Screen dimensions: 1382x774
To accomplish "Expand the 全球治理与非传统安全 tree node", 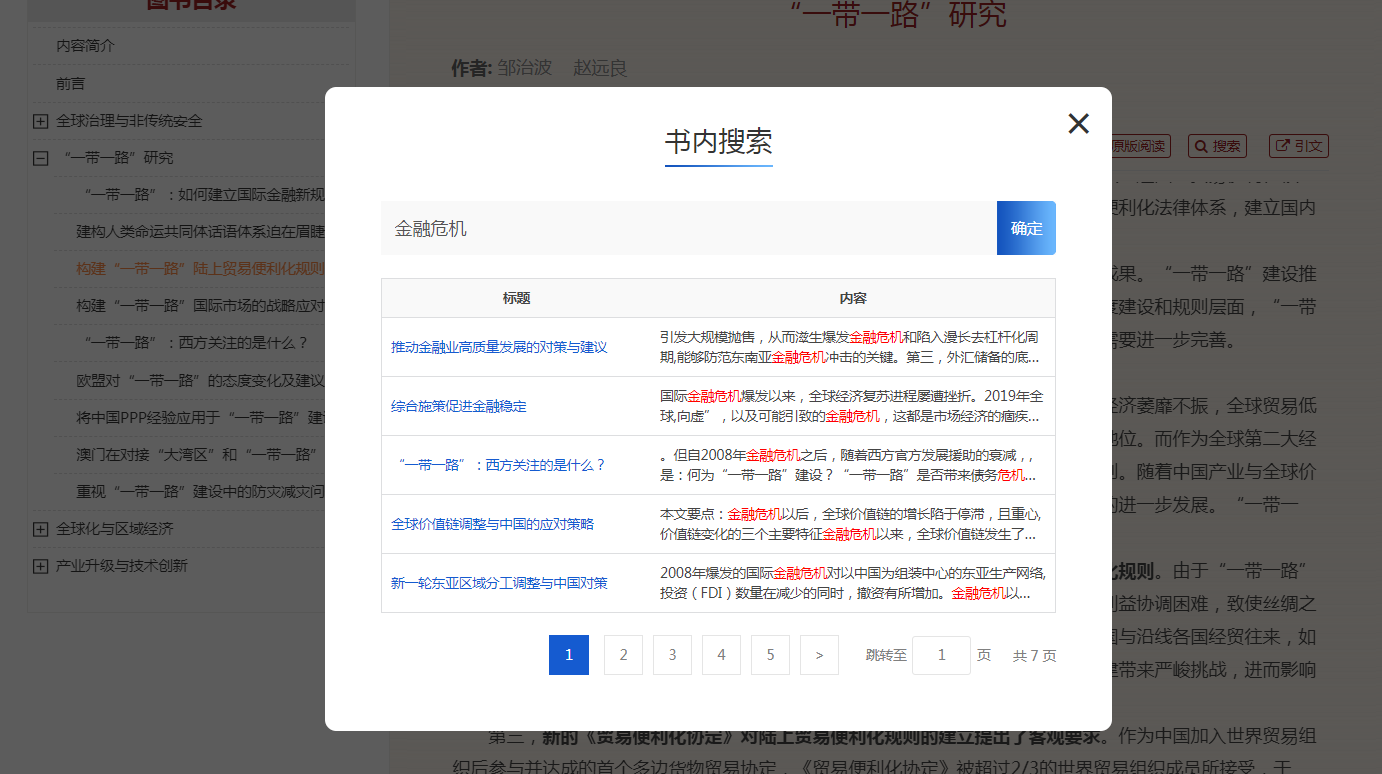I will 41,121.
